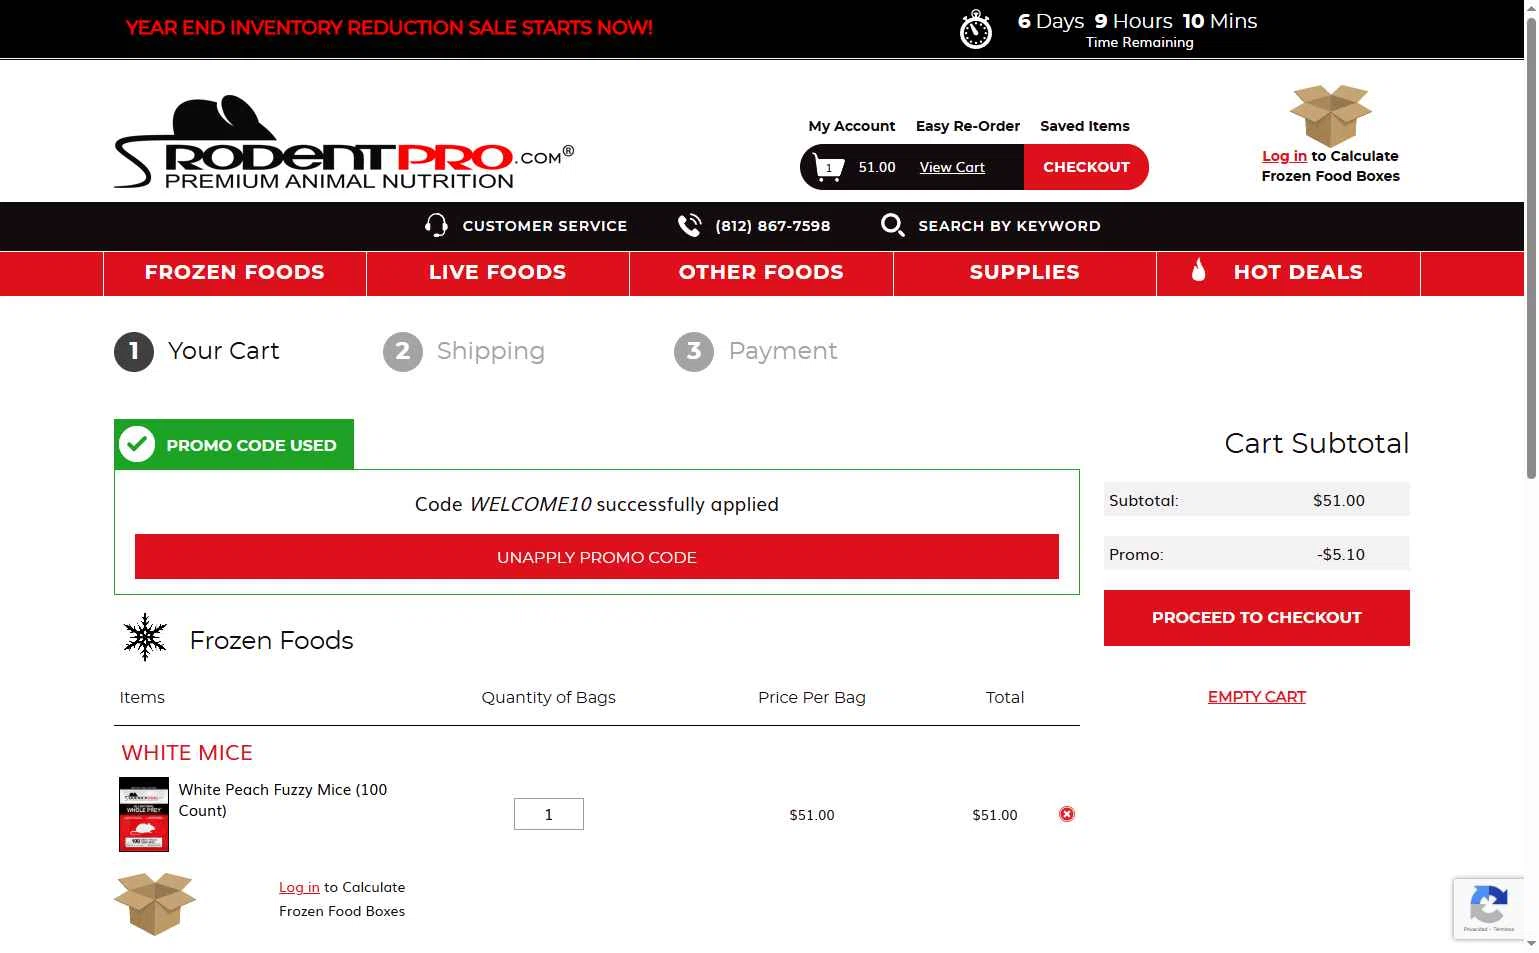The image size is (1539, 953).
Task: Click Unapply Promo Code button
Action: [597, 556]
